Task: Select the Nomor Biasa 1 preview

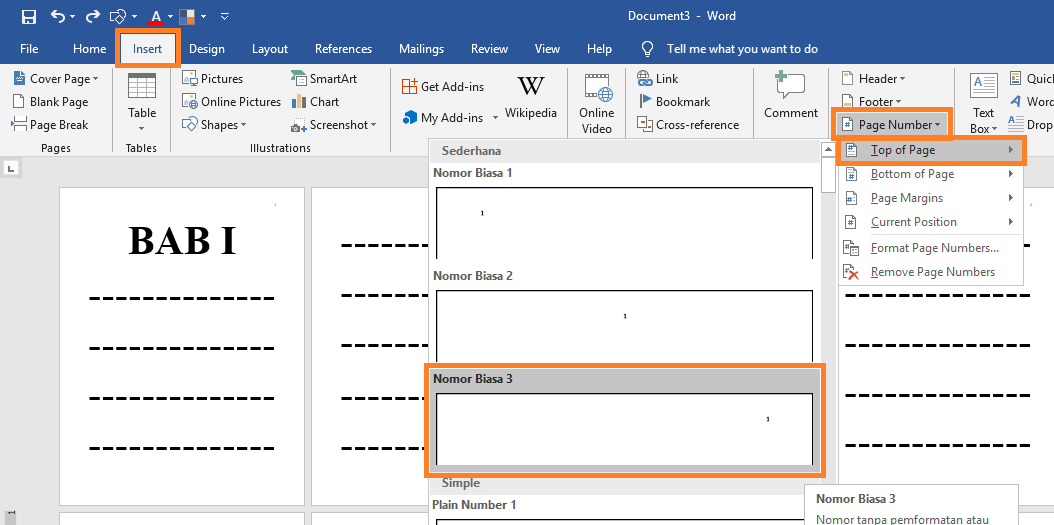Action: (x=624, y=223)
